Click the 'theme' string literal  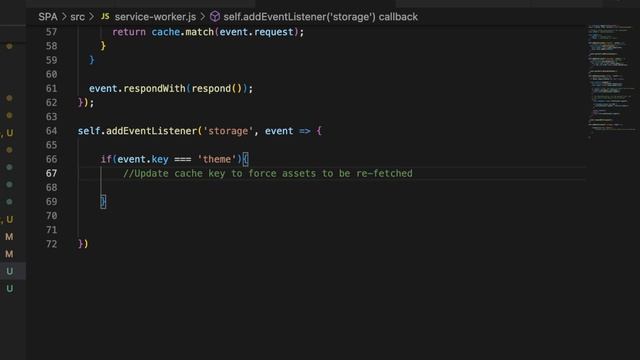217,159
